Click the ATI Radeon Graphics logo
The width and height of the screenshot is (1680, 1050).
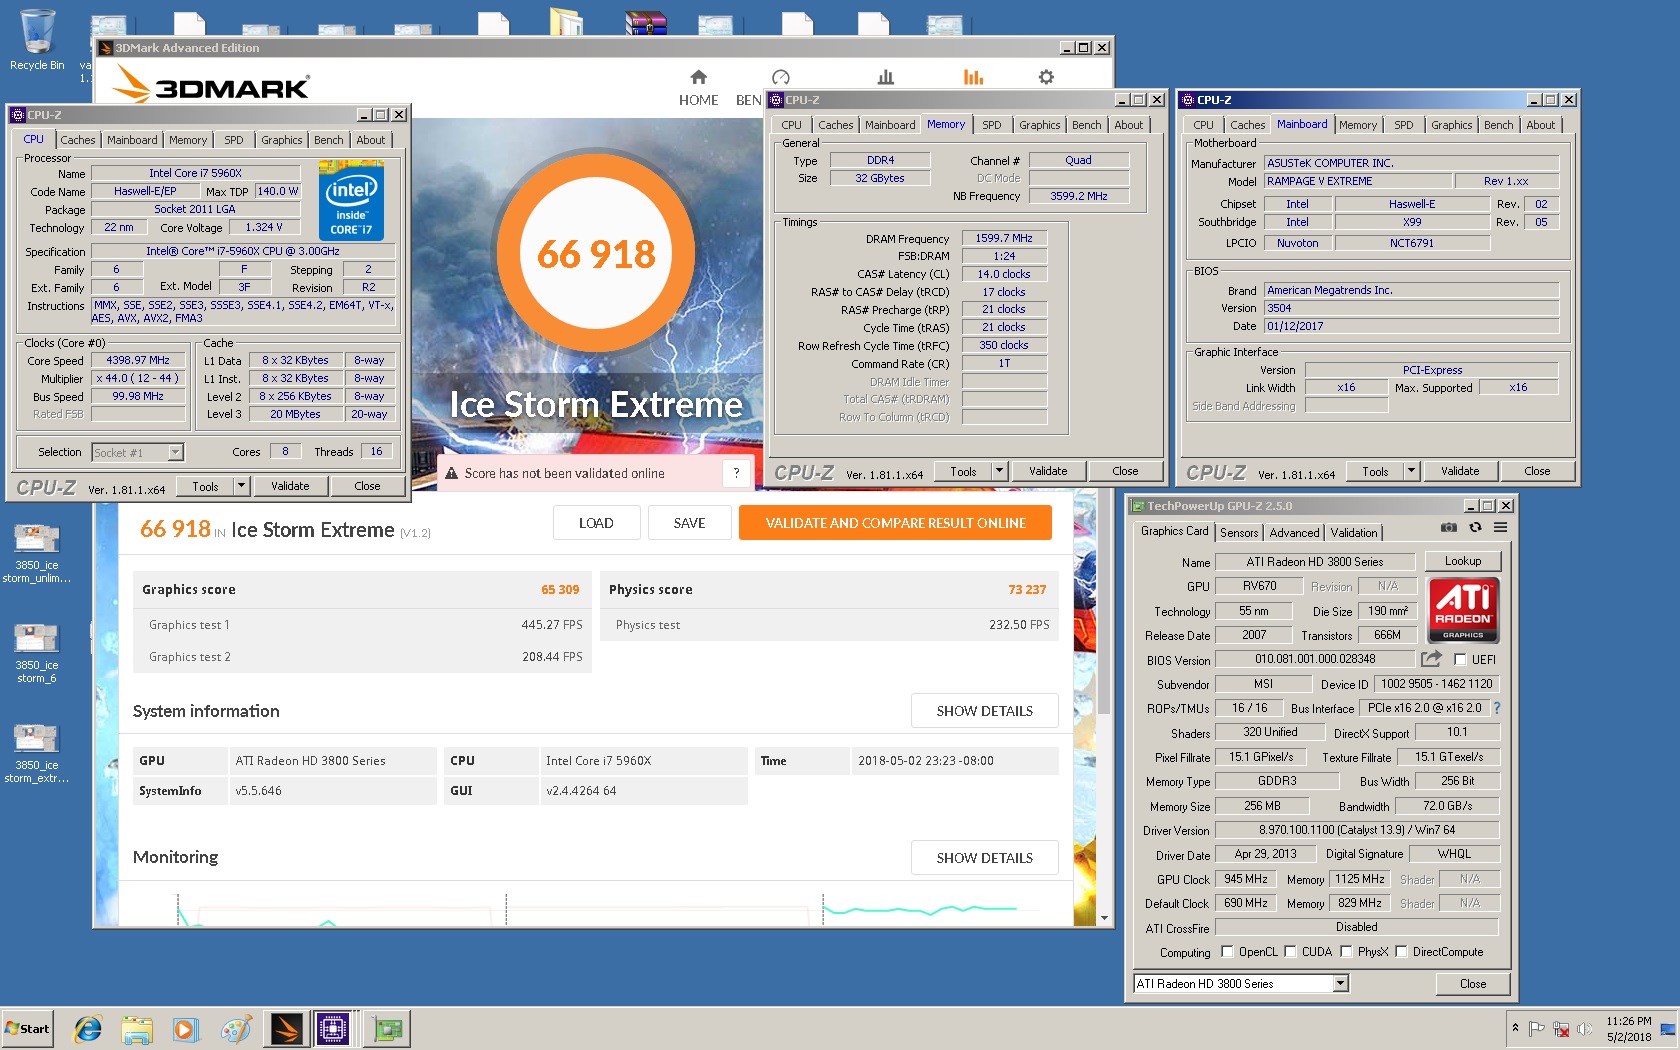tap(1463, 609)
